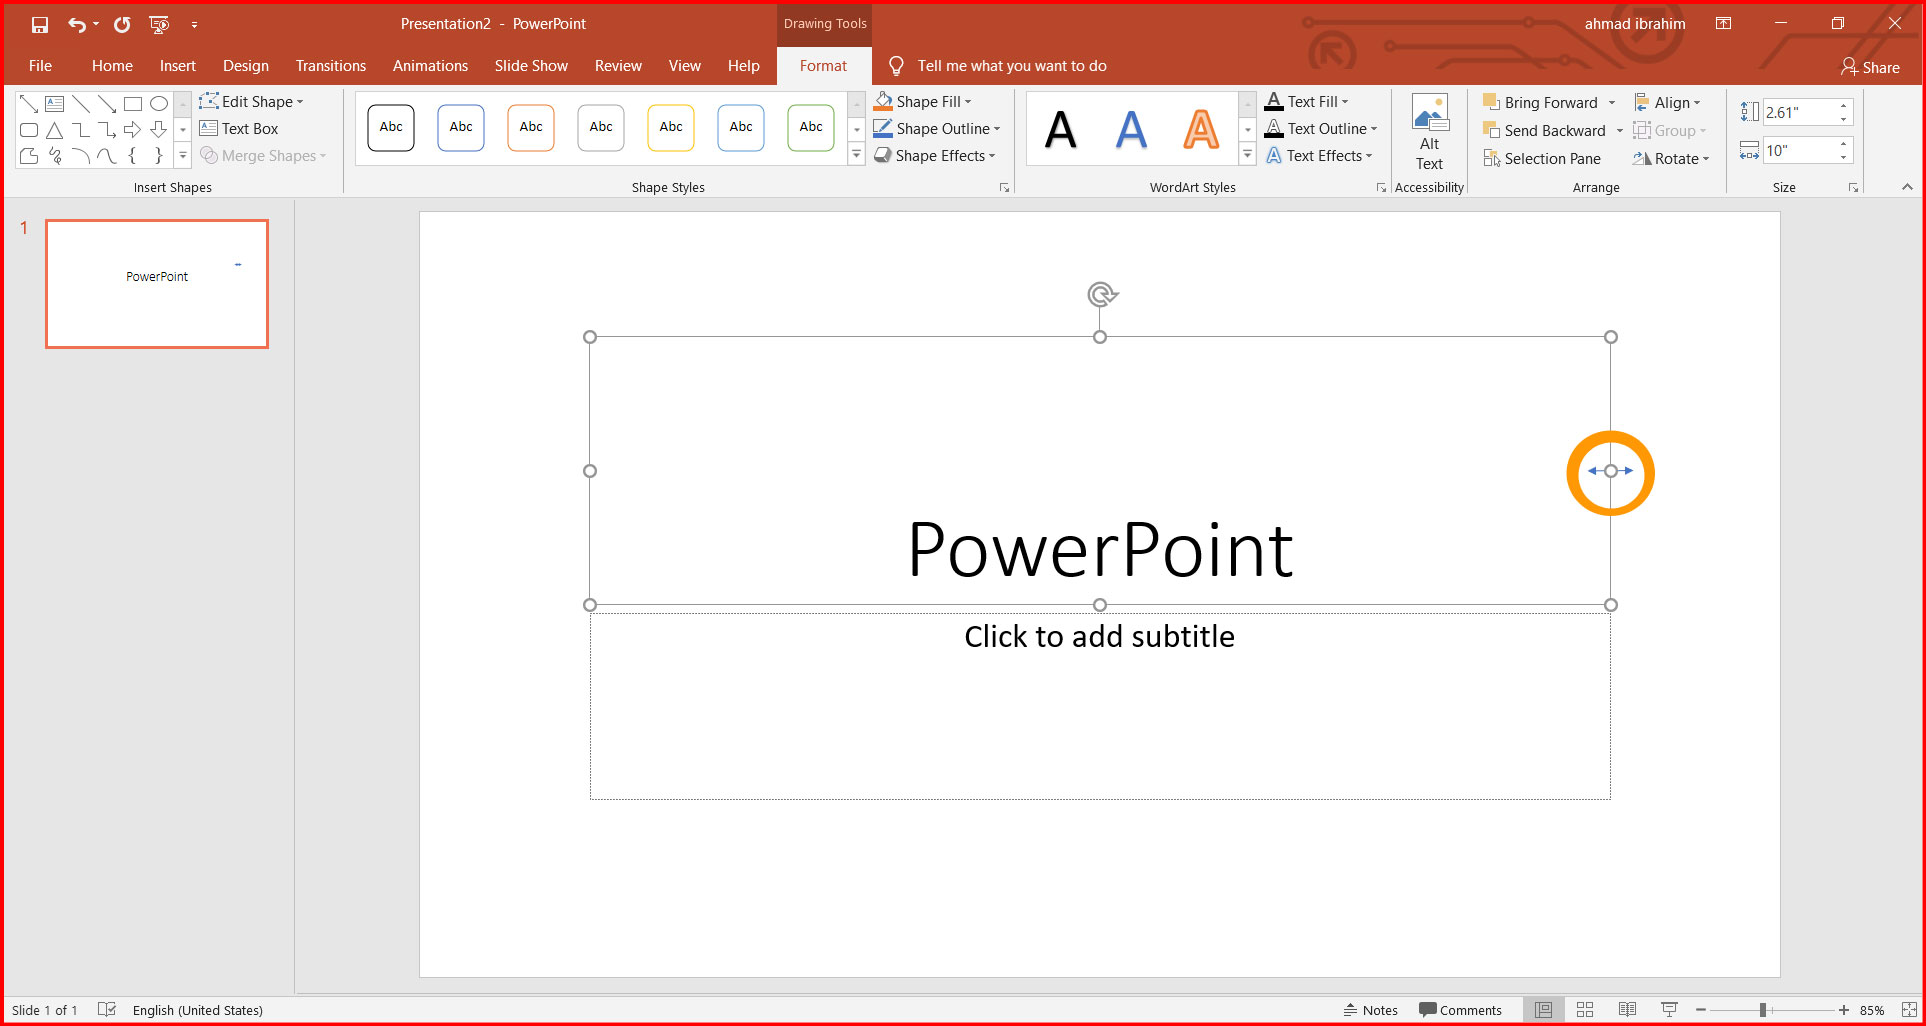This screenshot has height=1026, width=1926.
Task: Switch to Normal view in status bar
Action: click(x=1544, y=1010)
